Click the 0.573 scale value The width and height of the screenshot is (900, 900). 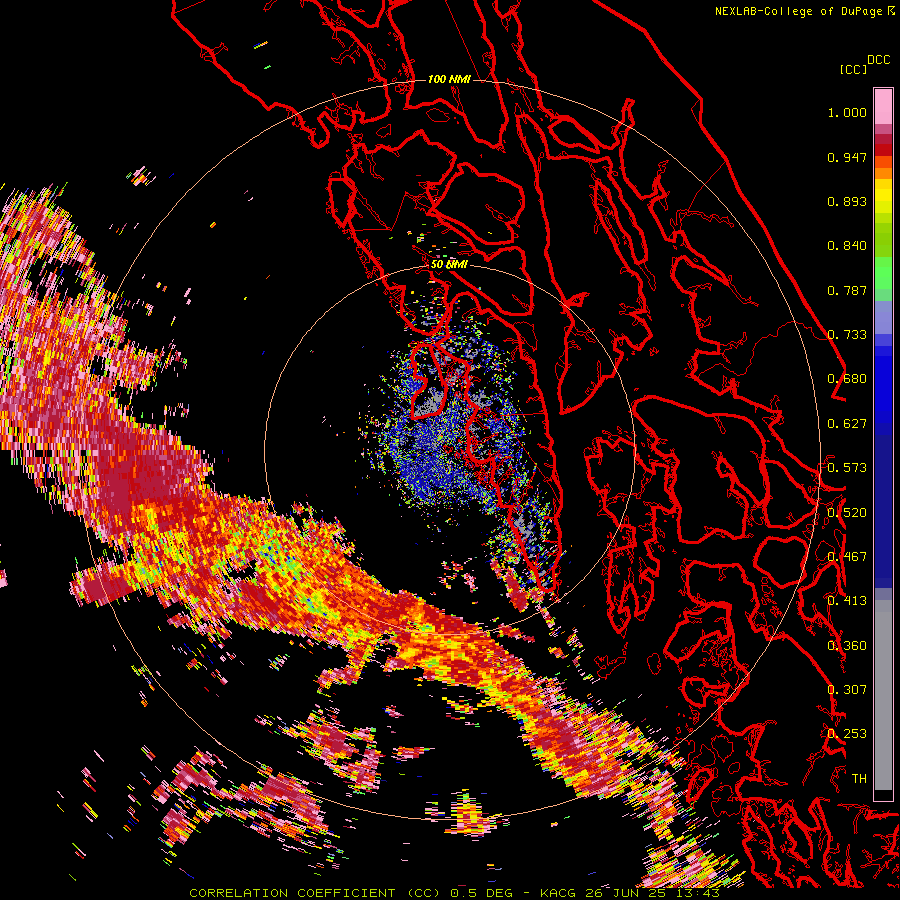(x=847, y=468)
